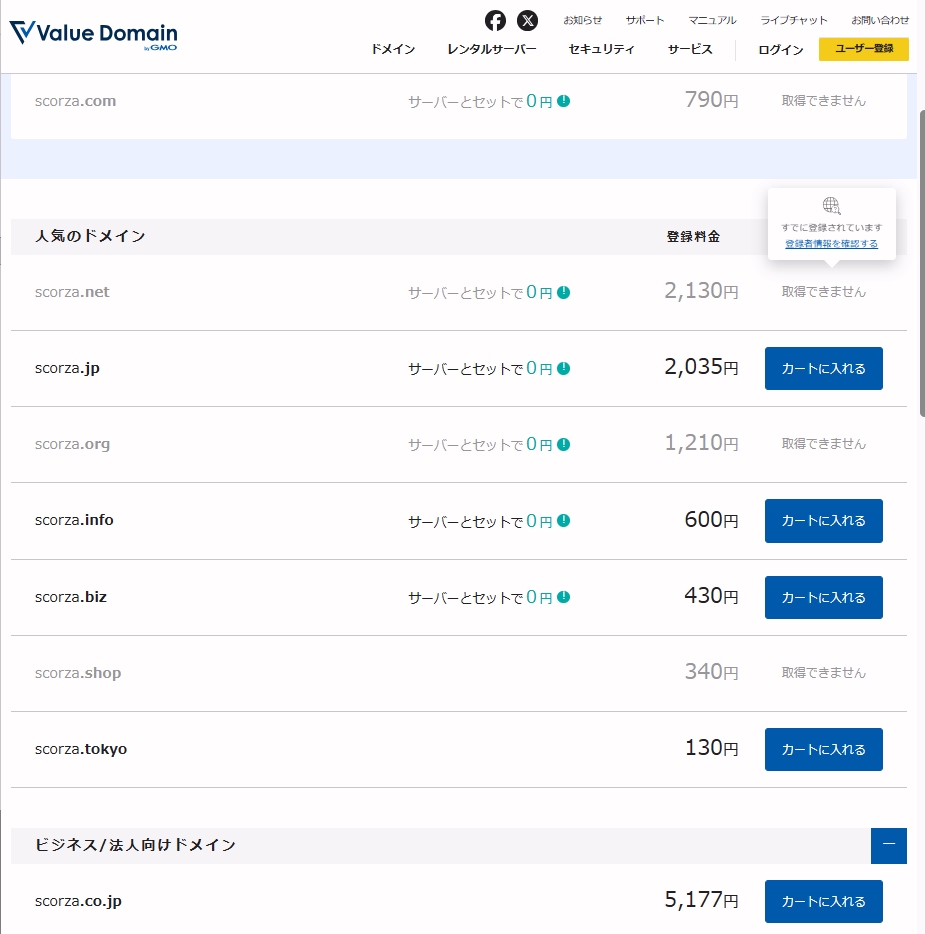Click the scorza.org domain name

(x=72, y=444)
